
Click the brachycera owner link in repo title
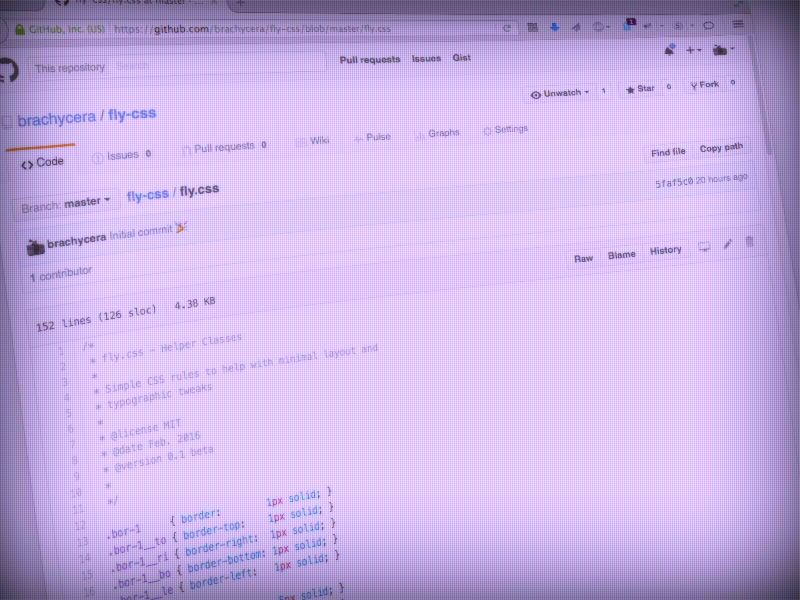click(56, 118)
